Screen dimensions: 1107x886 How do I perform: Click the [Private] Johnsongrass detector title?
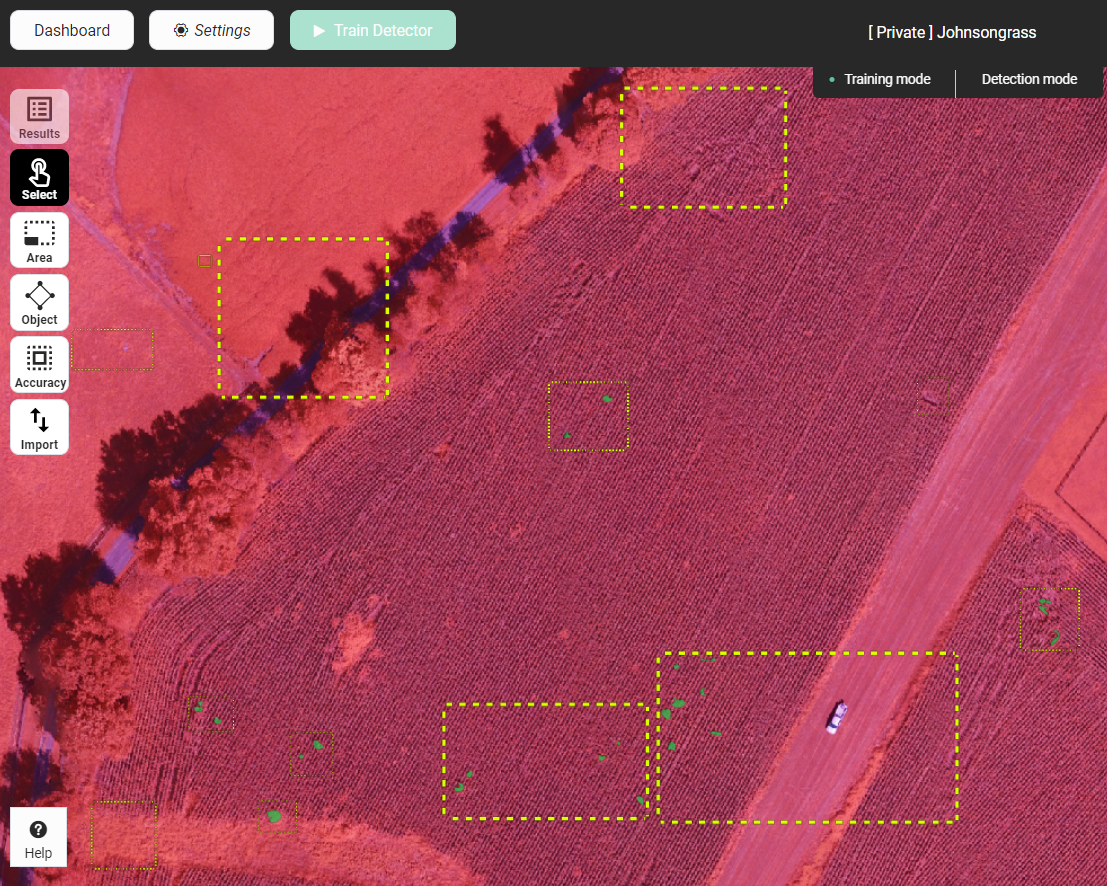[x=951, y=33]
